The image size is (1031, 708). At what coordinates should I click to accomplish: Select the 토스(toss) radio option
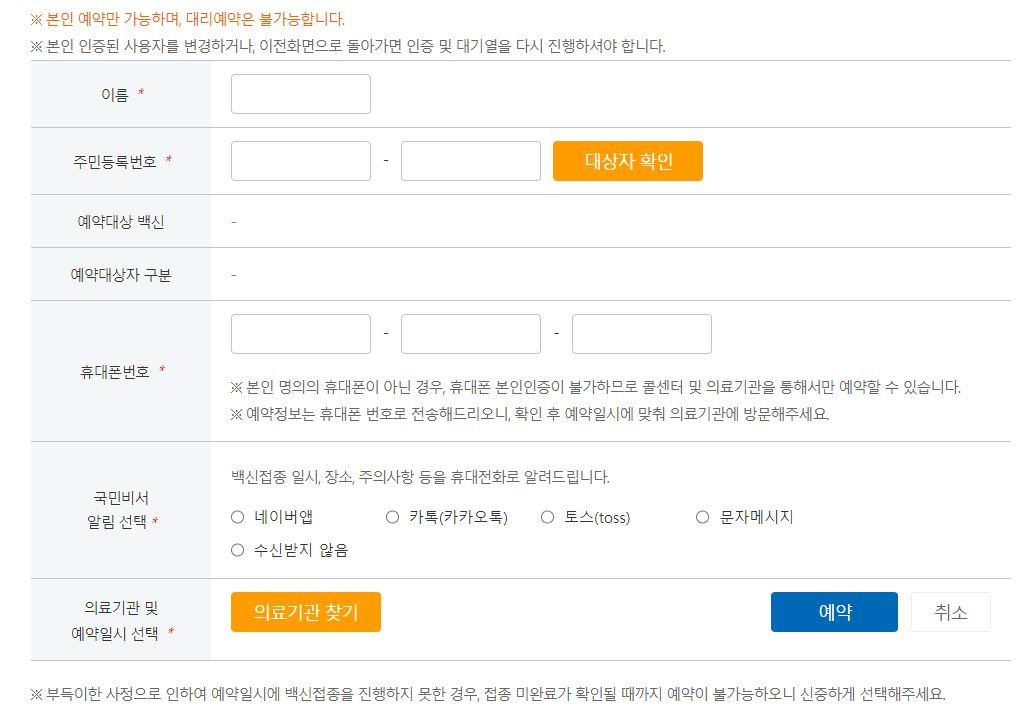(548, 517)
